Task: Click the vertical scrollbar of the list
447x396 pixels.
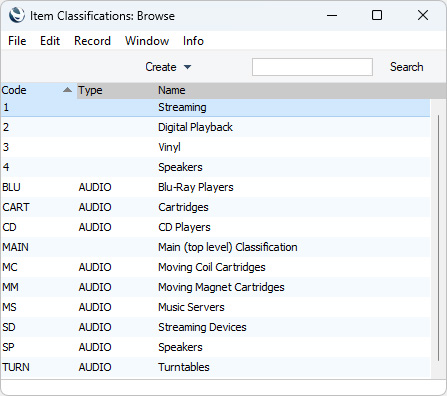Action: point(438,238)
